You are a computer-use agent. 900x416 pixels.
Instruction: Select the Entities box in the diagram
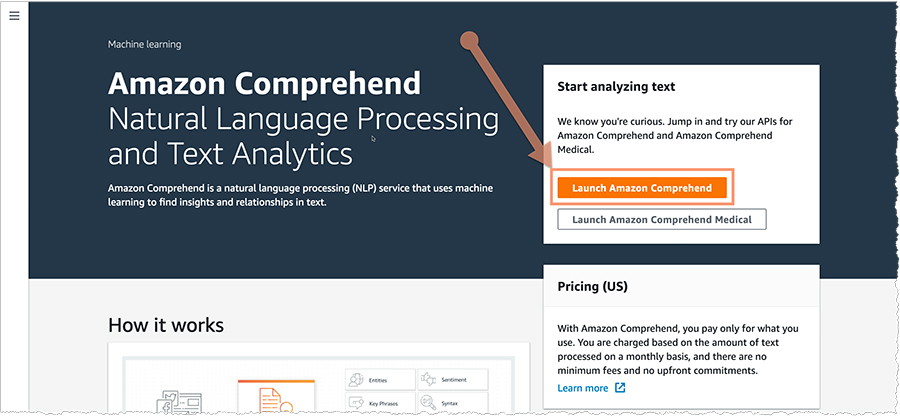coord(381,379)
